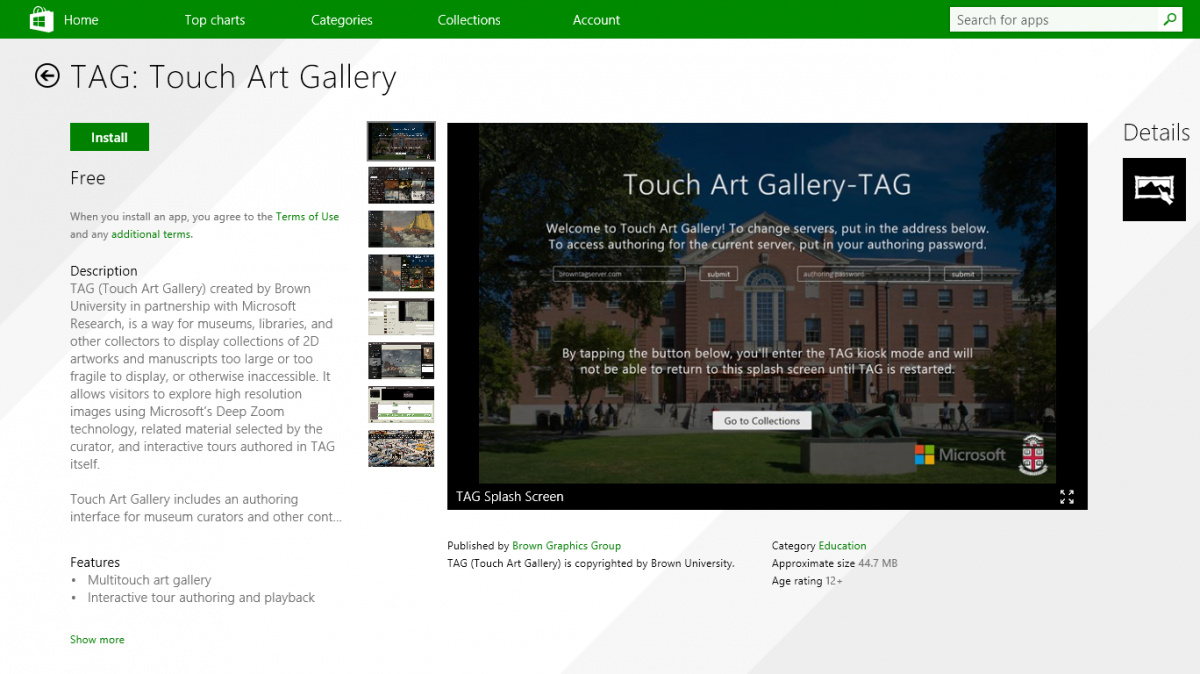1200x674 pixels.
Task: Click the Multitouch art gallery feature line
Action: tap(150, 580)
